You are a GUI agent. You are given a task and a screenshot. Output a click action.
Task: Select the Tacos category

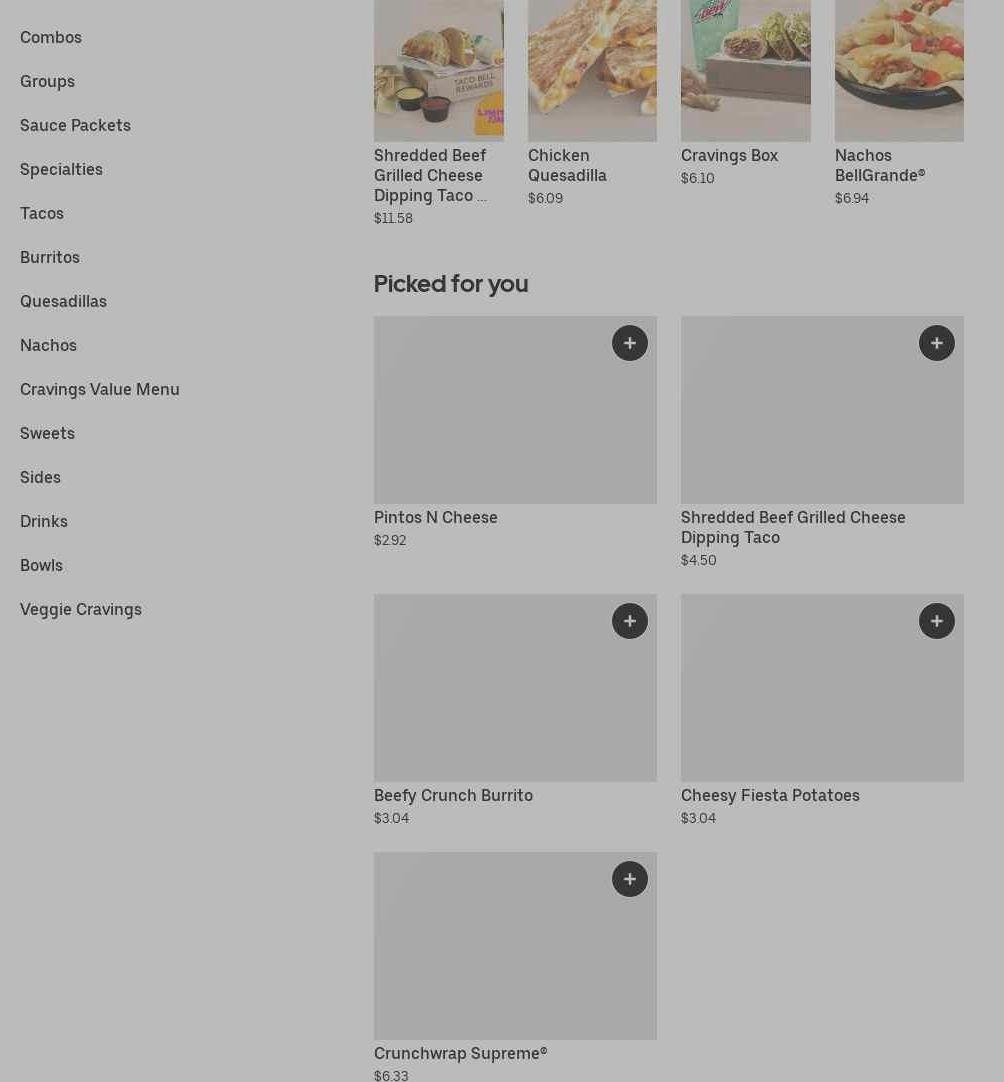[42, 213]
